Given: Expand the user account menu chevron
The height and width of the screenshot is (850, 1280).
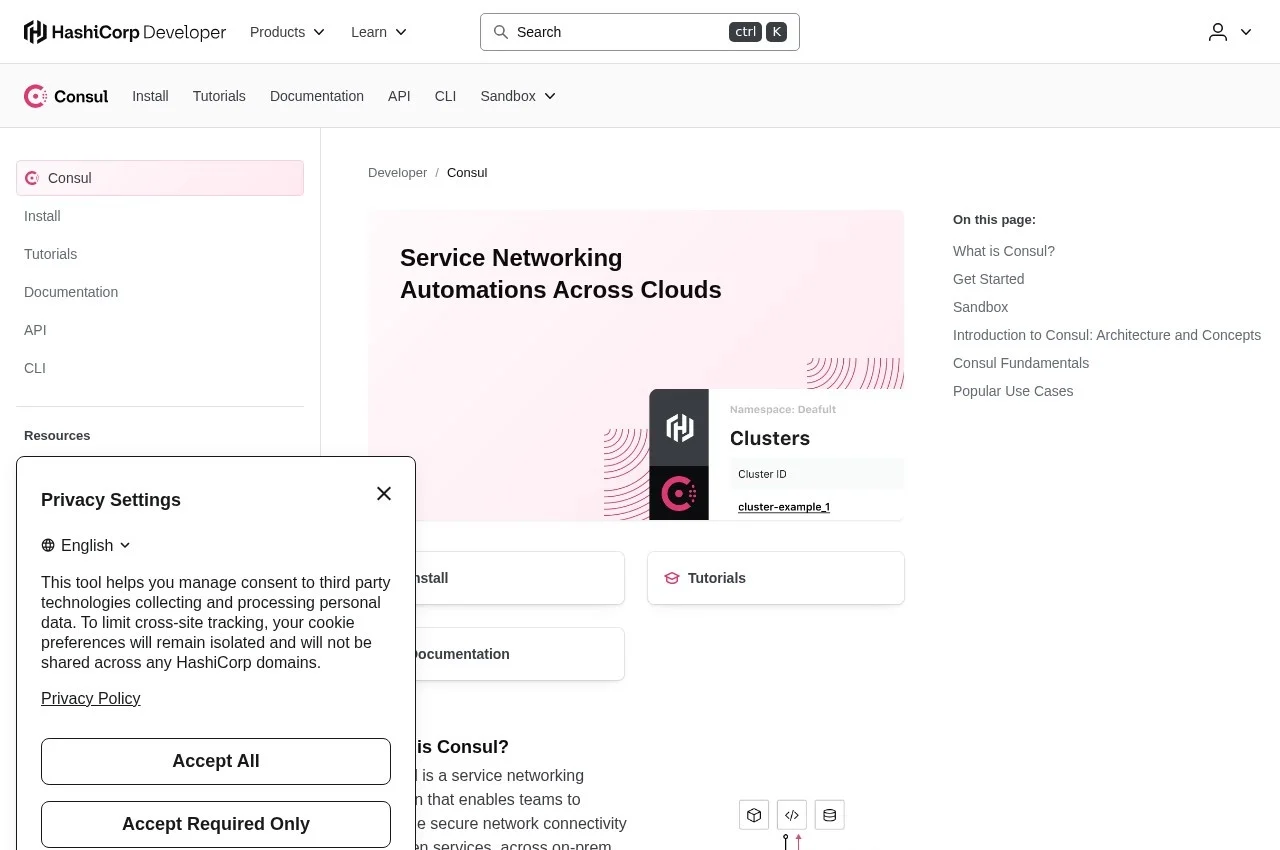Looking at the screenshot, I should coord(1246,32).
